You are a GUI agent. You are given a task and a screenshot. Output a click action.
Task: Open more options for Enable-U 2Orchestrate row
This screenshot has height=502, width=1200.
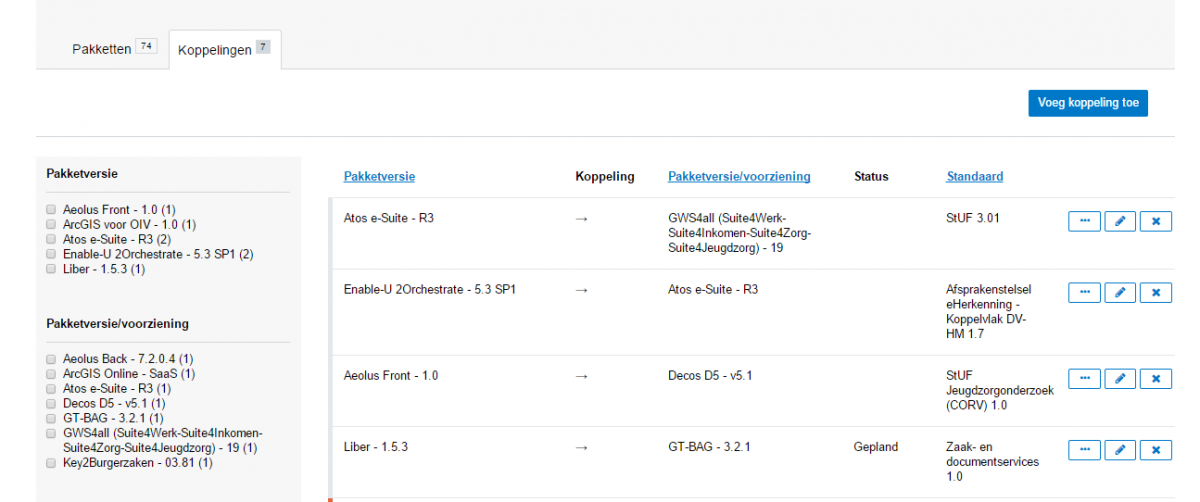1084,292
